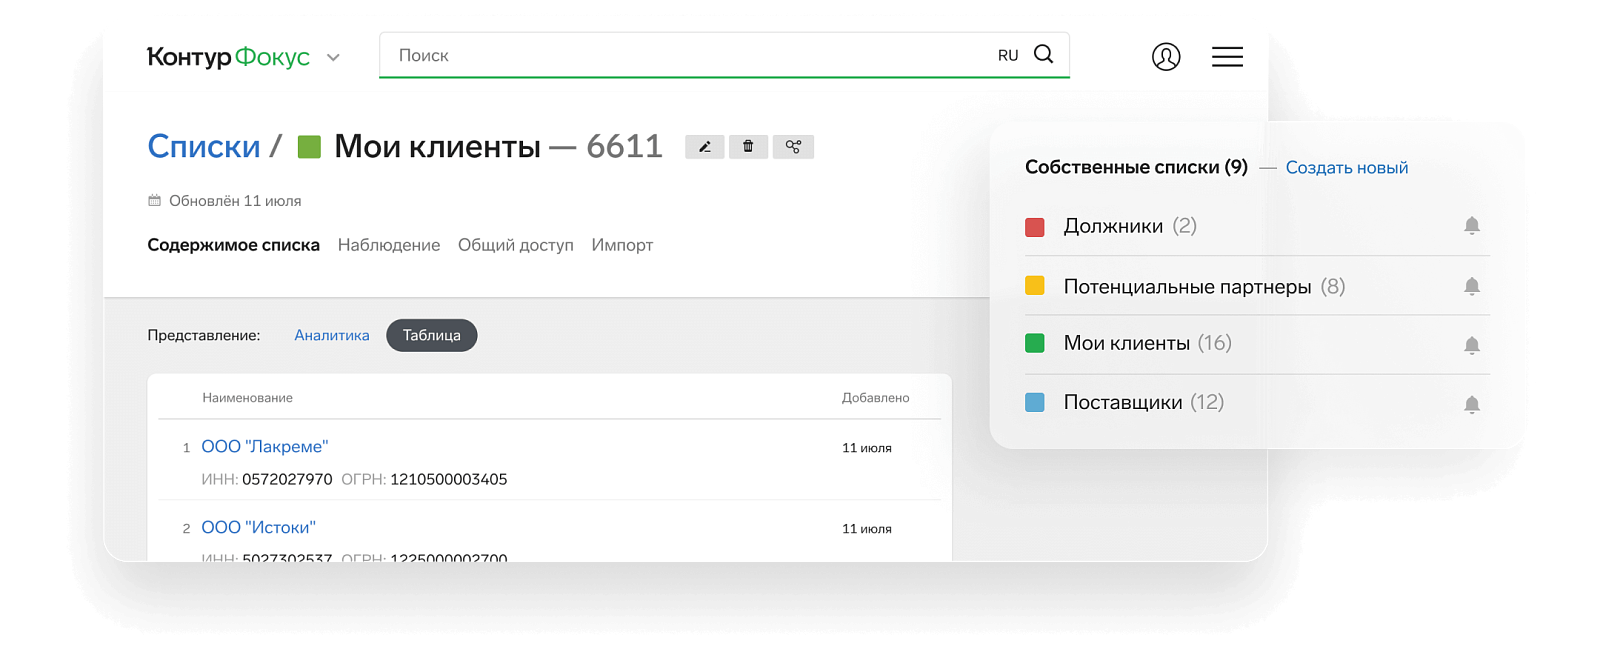Open the Должники list
The image size is (1600, 655).
click(1113, 226)
